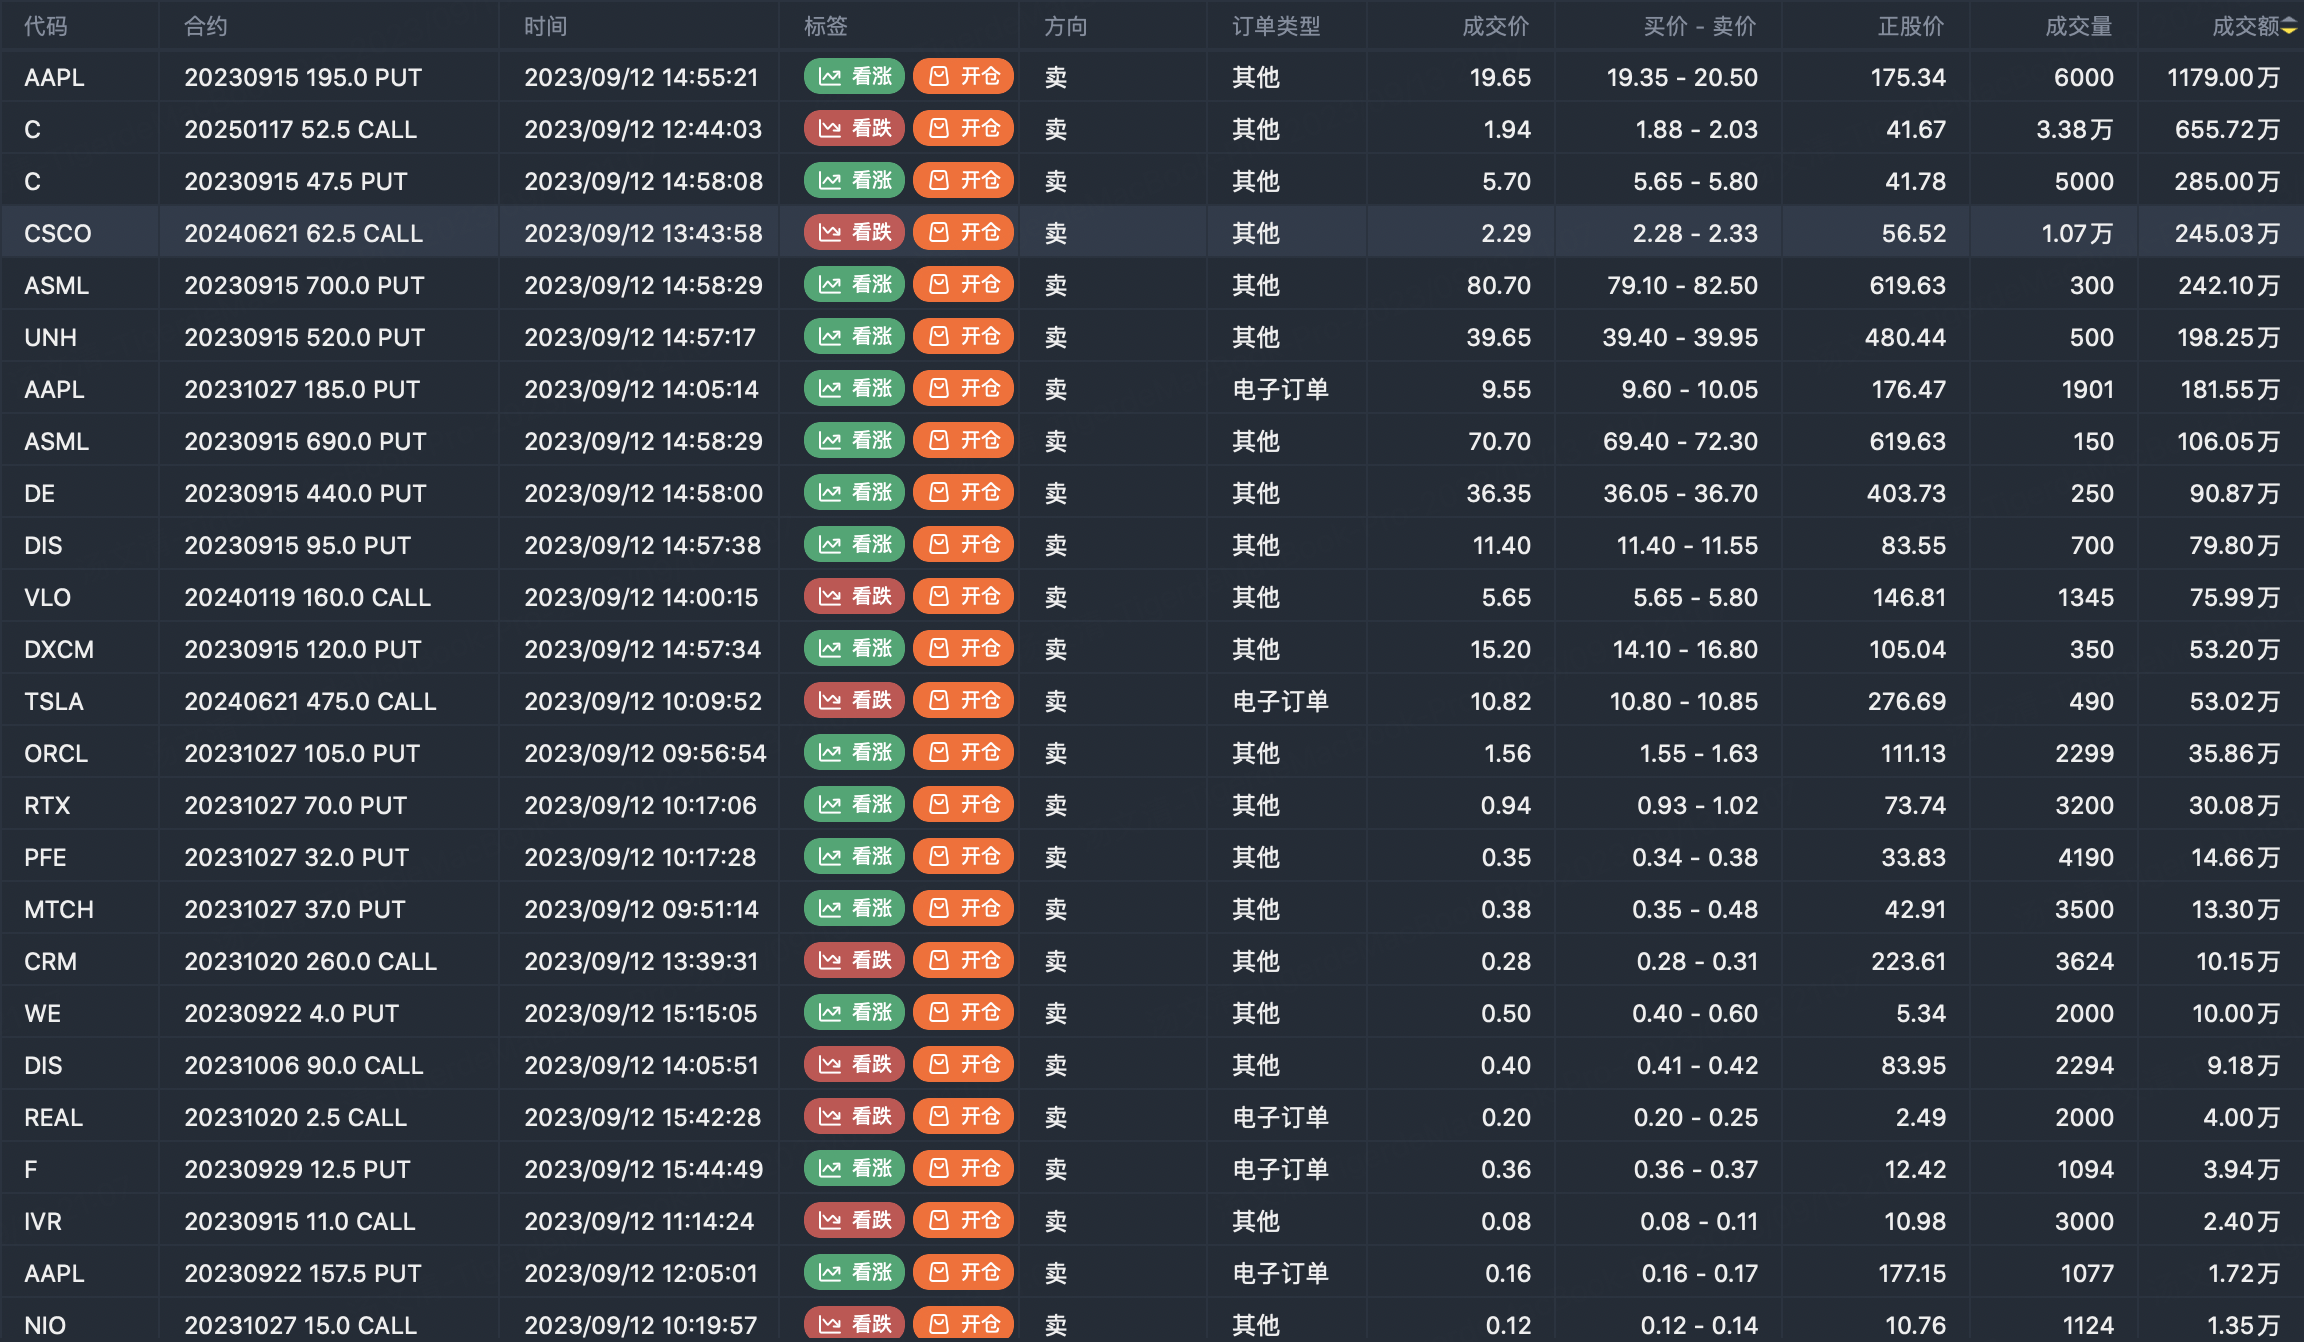Click the 看涨 badge on the F 12.5 PUT row
Image resolution: width=2304 pixels, height=1342 pixels.
(854, 1169)
